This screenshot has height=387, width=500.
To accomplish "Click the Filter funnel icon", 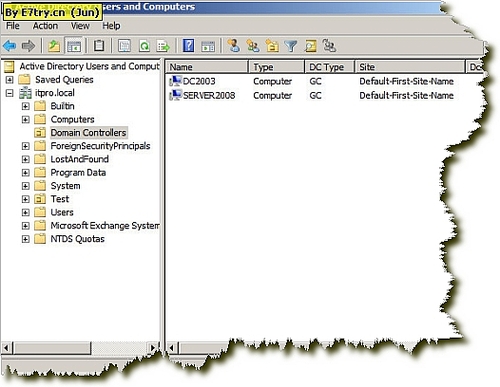I will [x=291, y=46].
